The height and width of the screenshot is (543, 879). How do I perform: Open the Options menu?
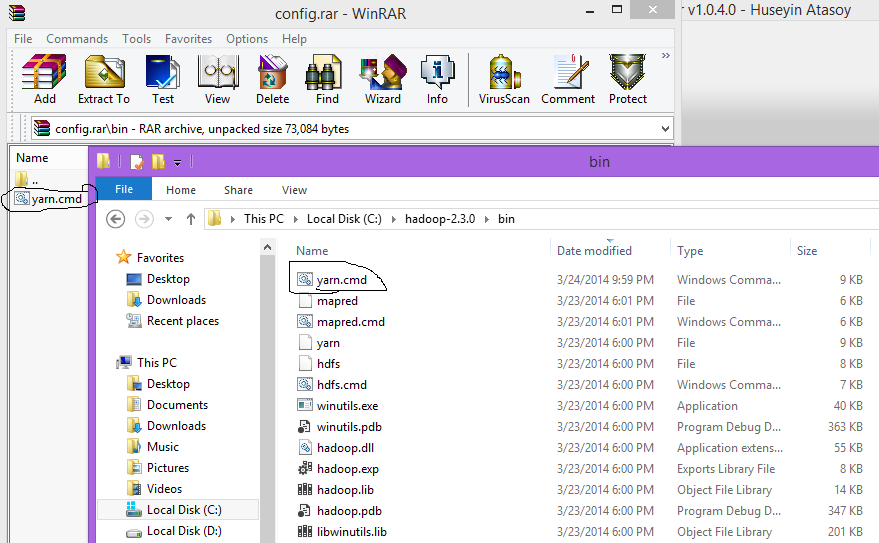247,39
